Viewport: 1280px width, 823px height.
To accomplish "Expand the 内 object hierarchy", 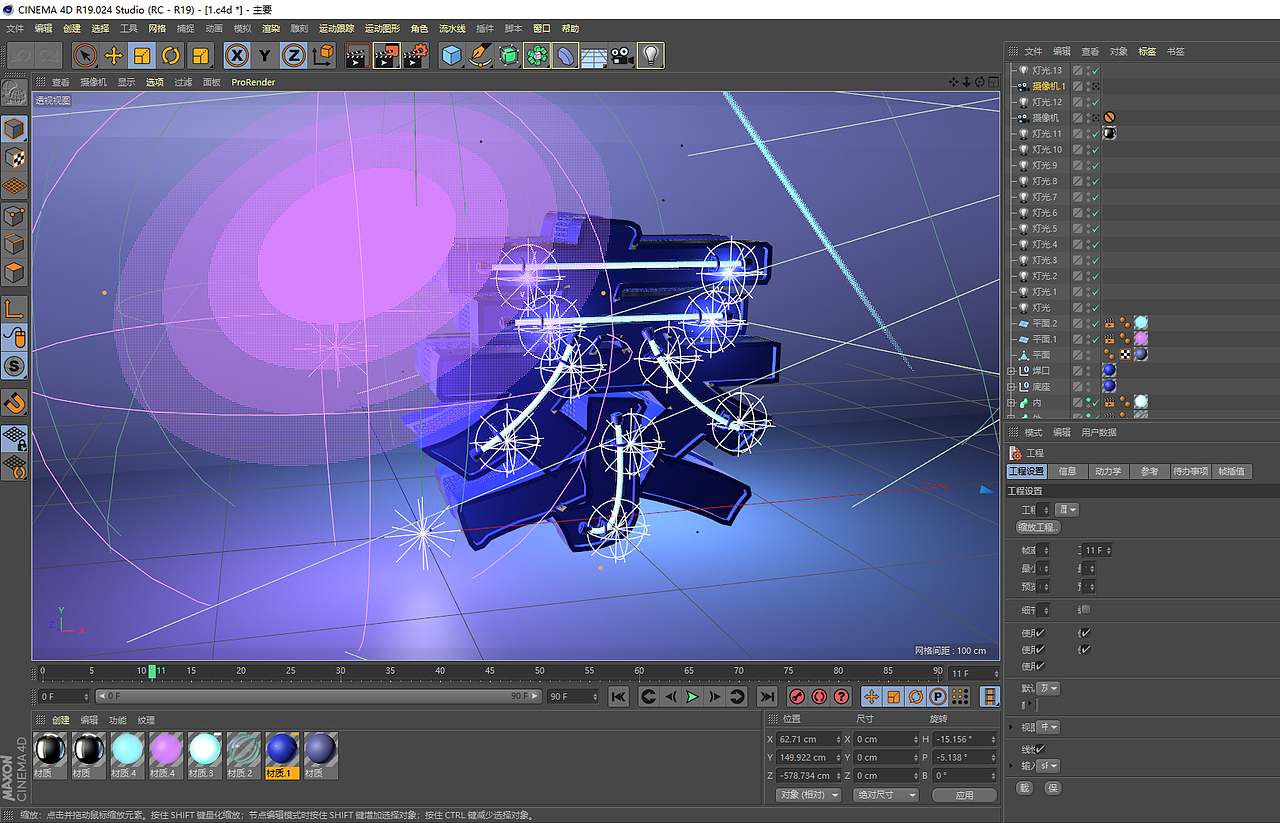I will tap(1011, 403).
